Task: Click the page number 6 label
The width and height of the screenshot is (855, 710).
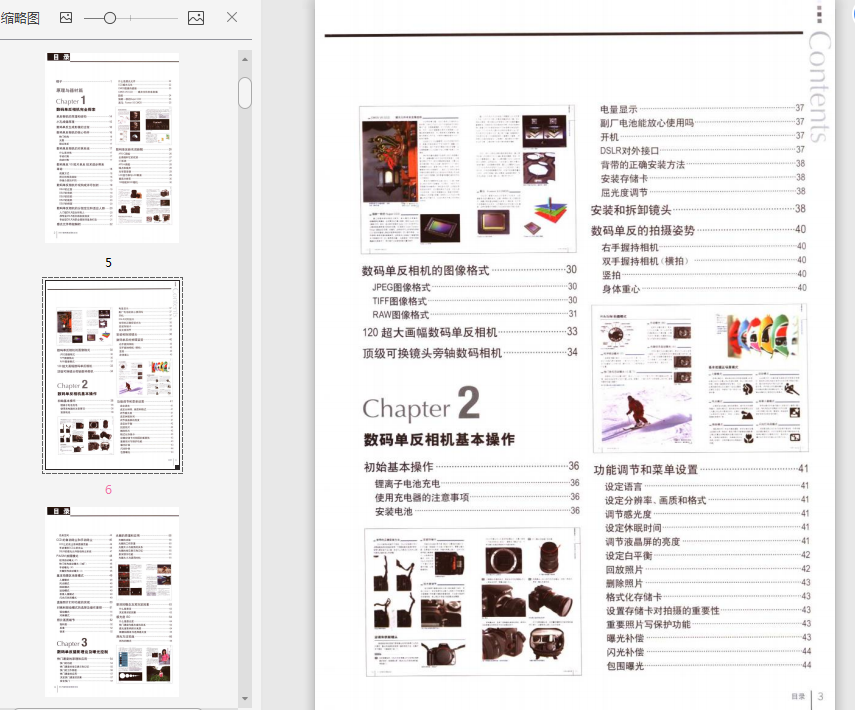Action: pyautogui.click(x=109, y=490)
